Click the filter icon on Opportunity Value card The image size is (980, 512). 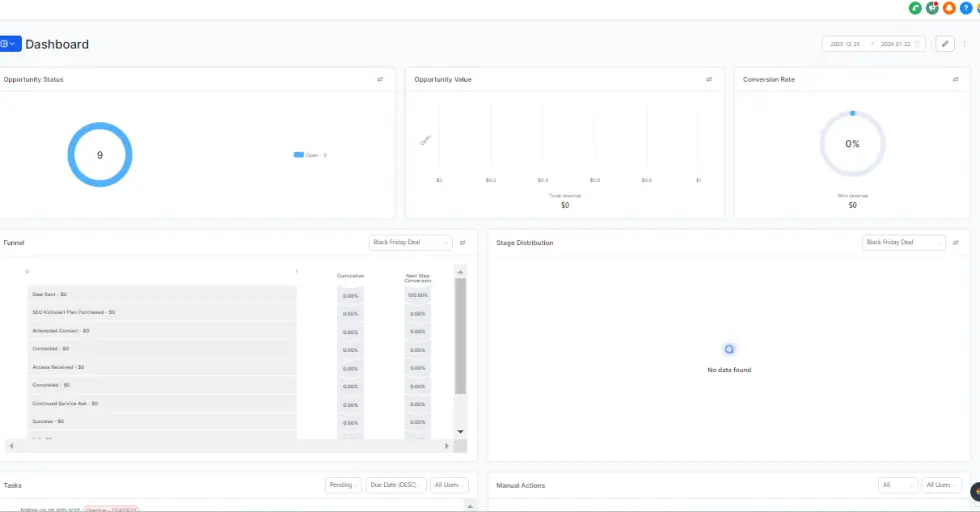click(709, 79)
